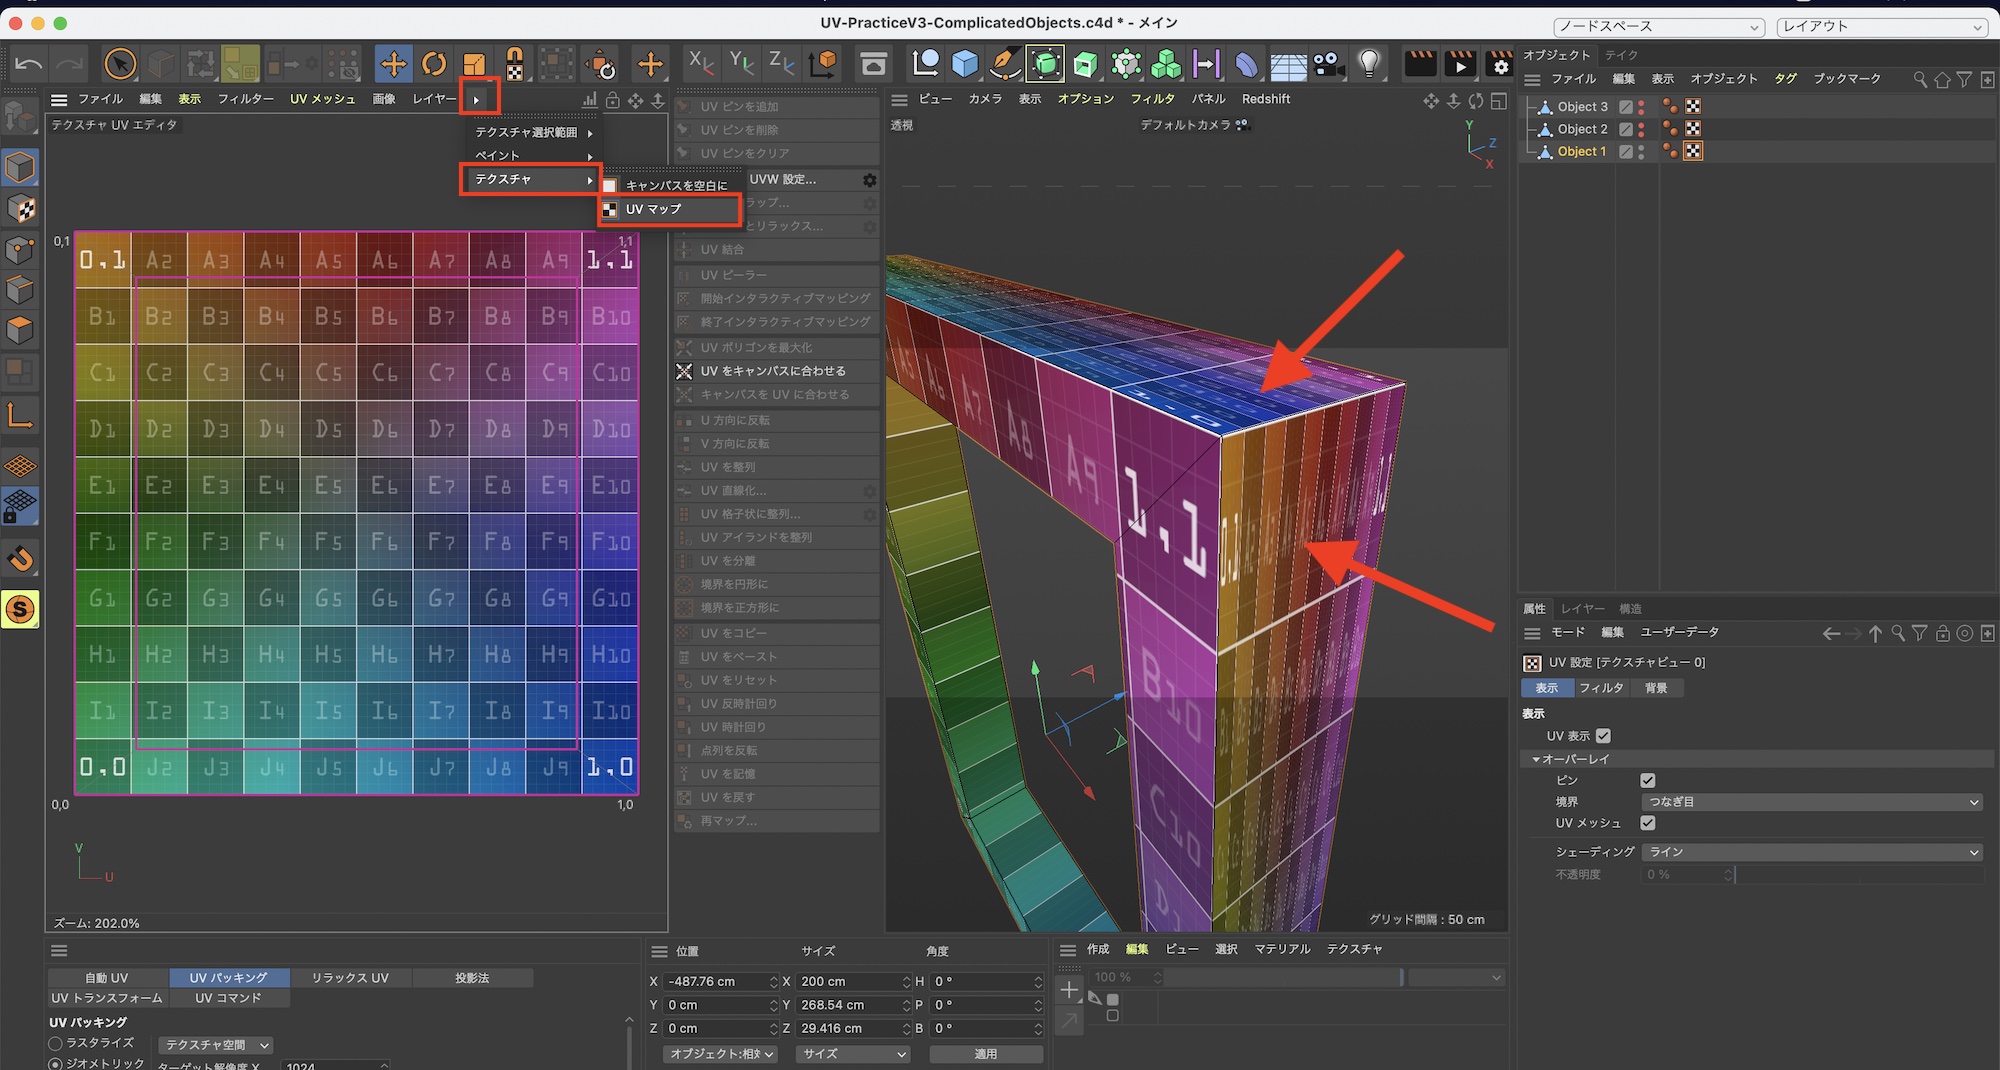
Task: Click the Undo arrow icon
Action: pos(29,65)
